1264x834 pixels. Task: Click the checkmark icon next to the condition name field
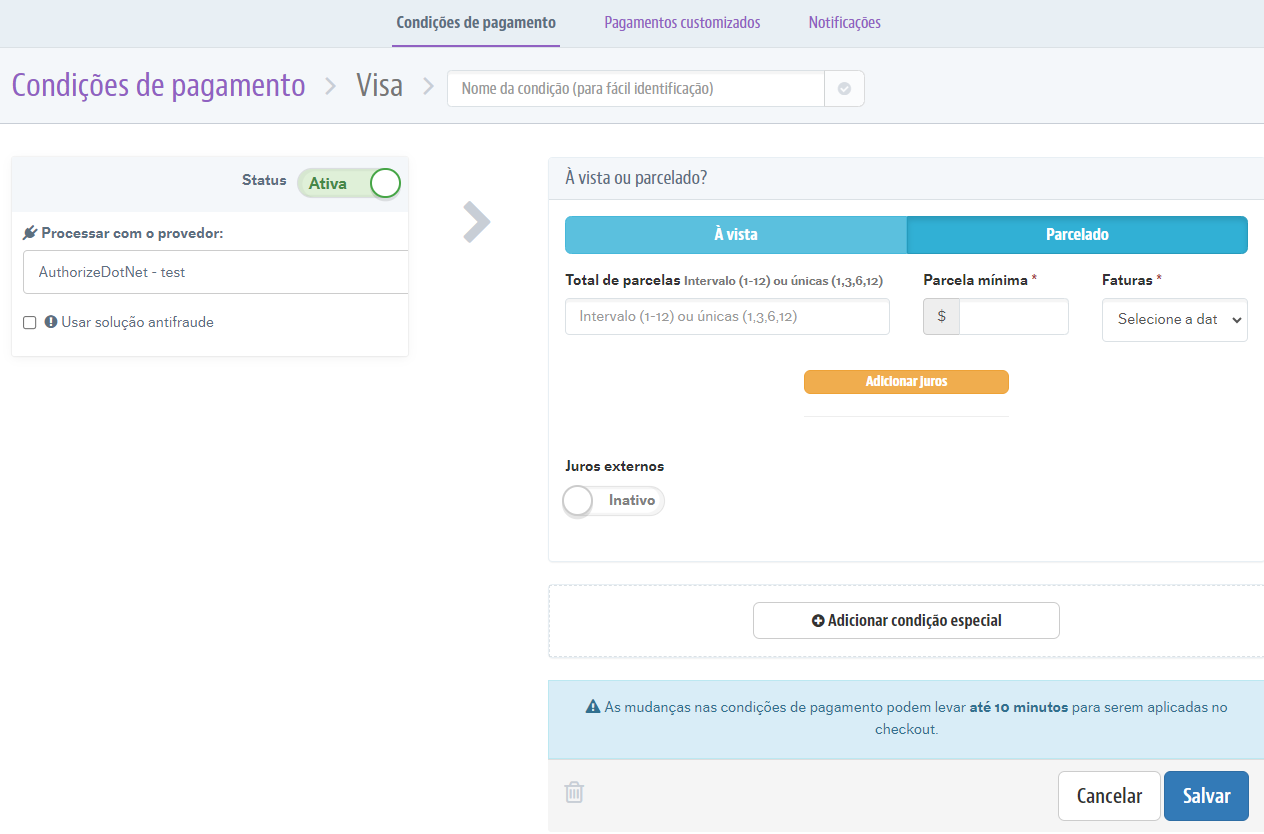(x=844, y=88)
